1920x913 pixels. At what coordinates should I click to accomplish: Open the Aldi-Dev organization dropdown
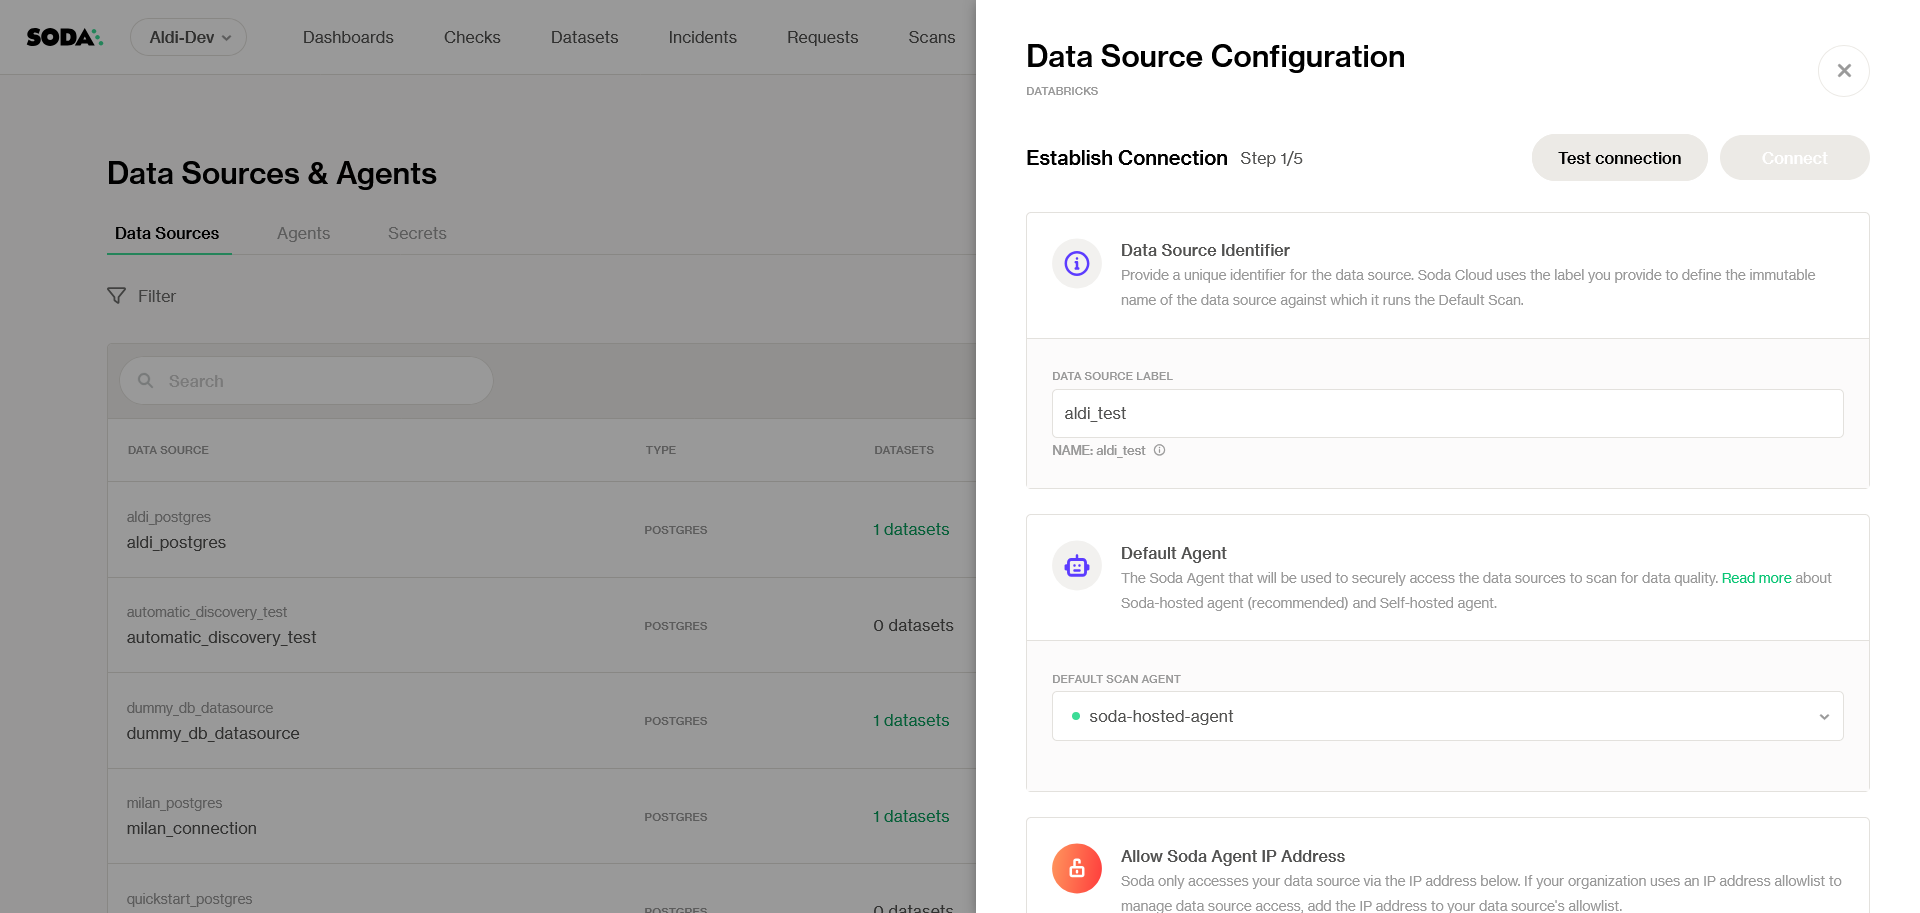[x=188, y=37]
